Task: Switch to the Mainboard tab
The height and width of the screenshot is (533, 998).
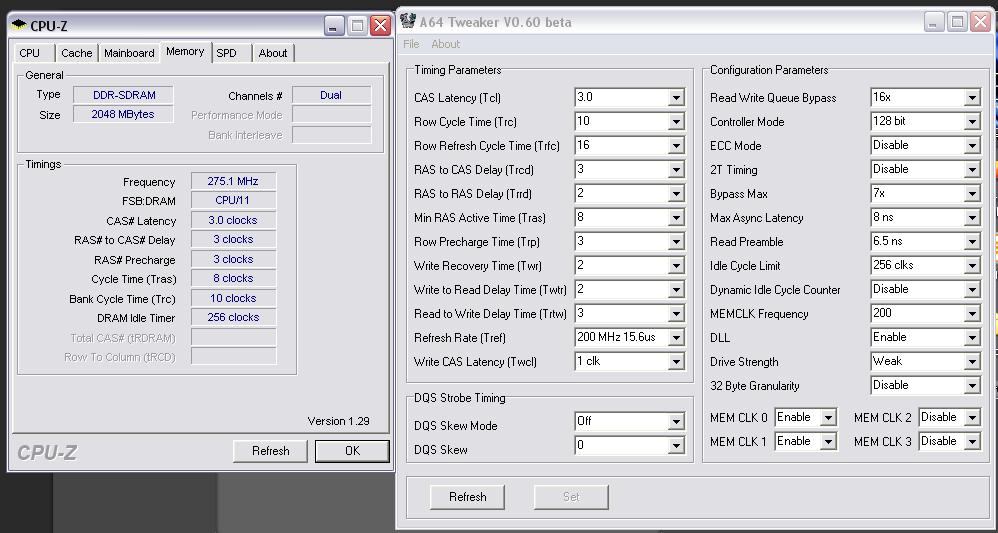Action: pos(129,53)
